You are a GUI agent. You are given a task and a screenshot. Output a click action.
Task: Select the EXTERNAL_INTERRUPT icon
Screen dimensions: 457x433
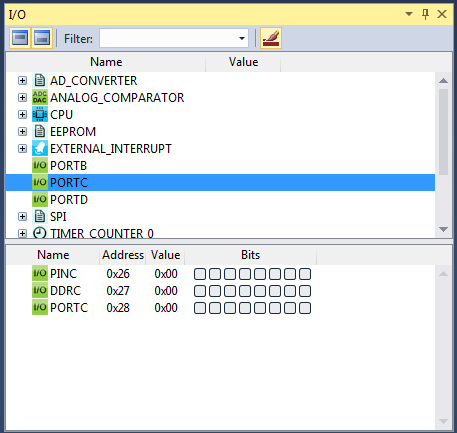pos(40,148)
